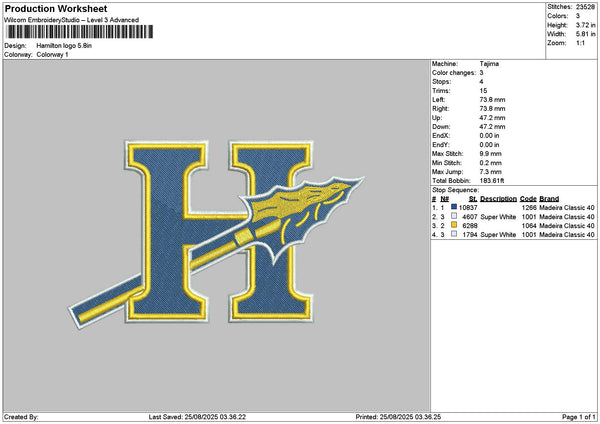Click the Right value '73.8 mm'
Screen dimensions: 600x424
(492, 109)
